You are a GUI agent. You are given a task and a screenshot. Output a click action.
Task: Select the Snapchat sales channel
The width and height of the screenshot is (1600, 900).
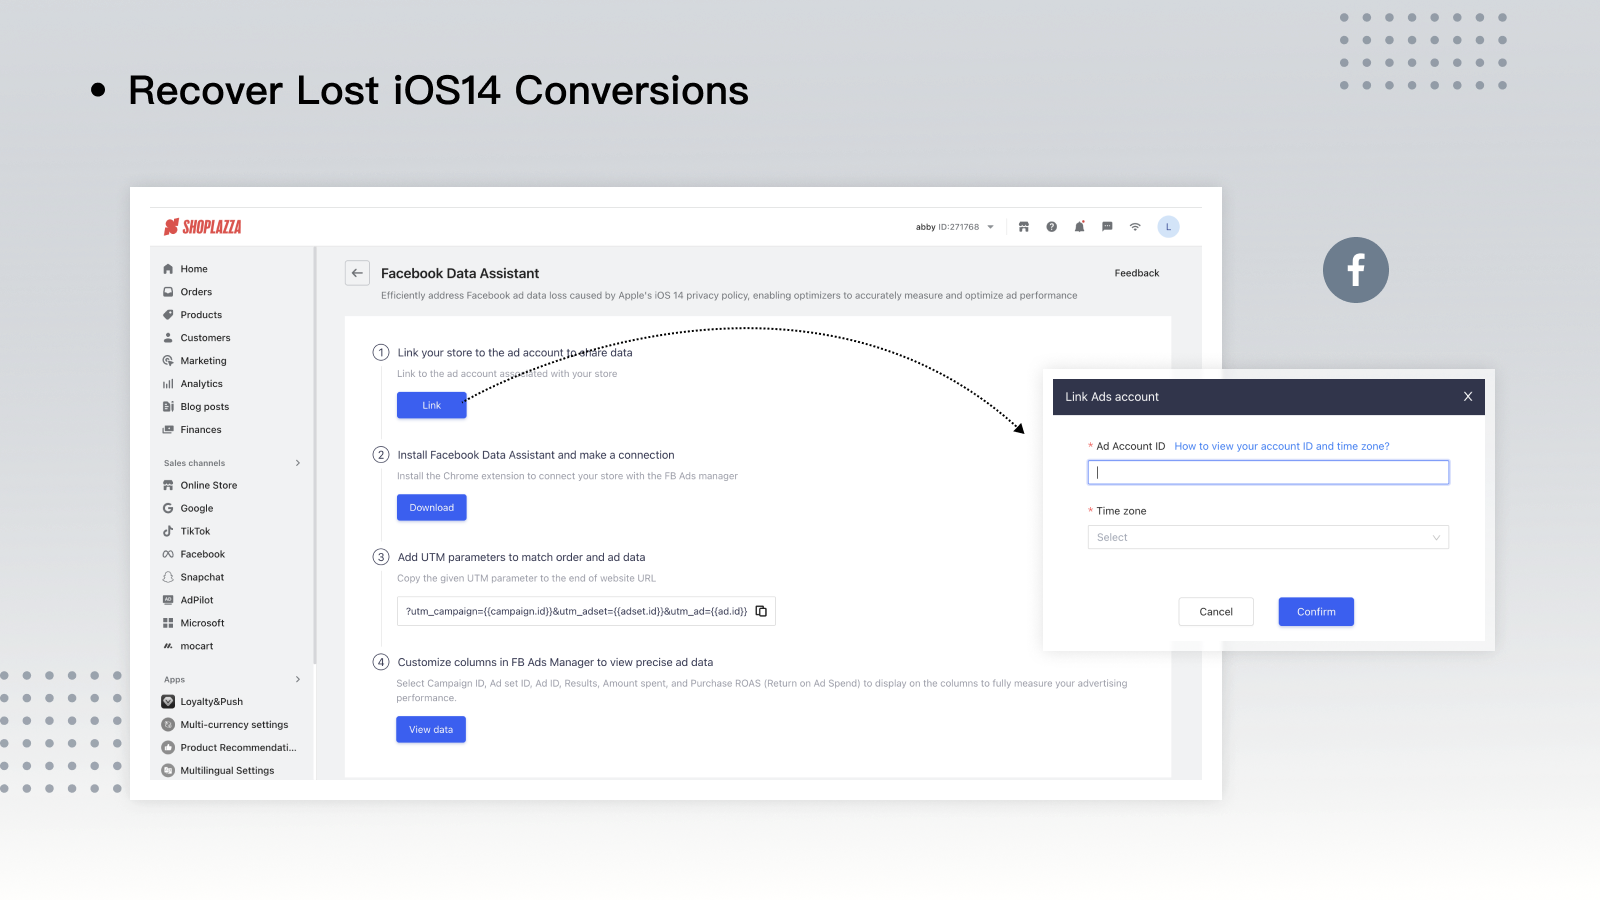click(202, 577)
